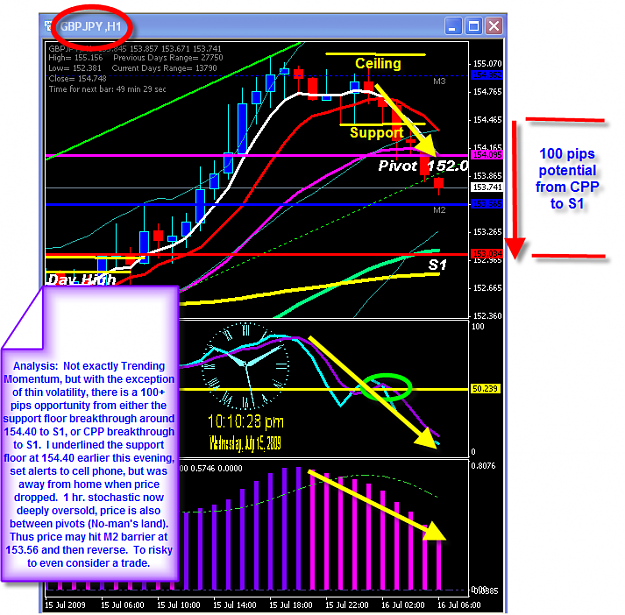Select the 'Close= 154.748' info label
The height and width of the screenshot is (615, 625).
77,79
